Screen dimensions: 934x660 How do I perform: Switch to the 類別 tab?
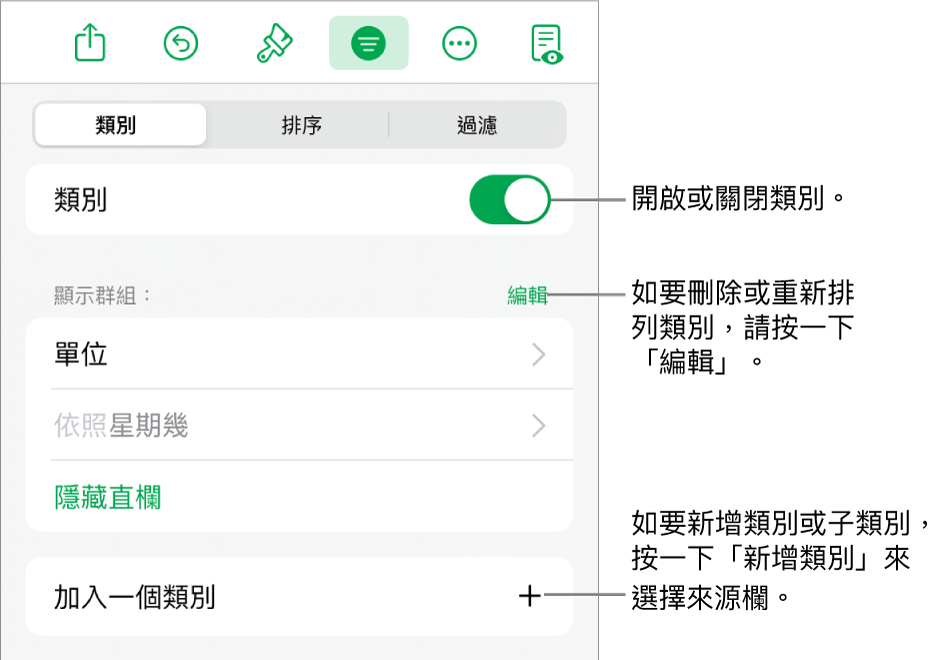click(x=120, y=125)
